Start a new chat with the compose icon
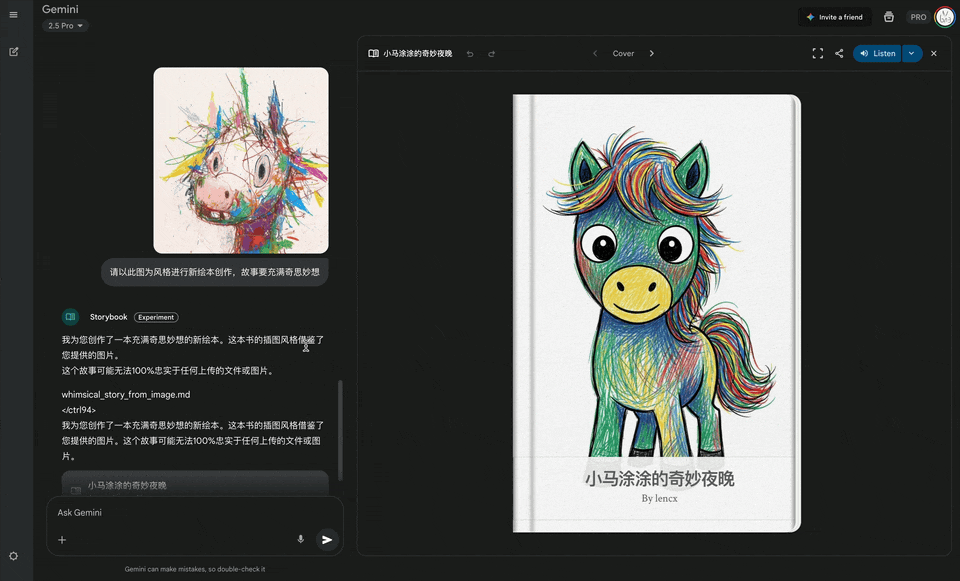This screenshot has height=581, width=960. pyautogui.click(x=13, y=52)
